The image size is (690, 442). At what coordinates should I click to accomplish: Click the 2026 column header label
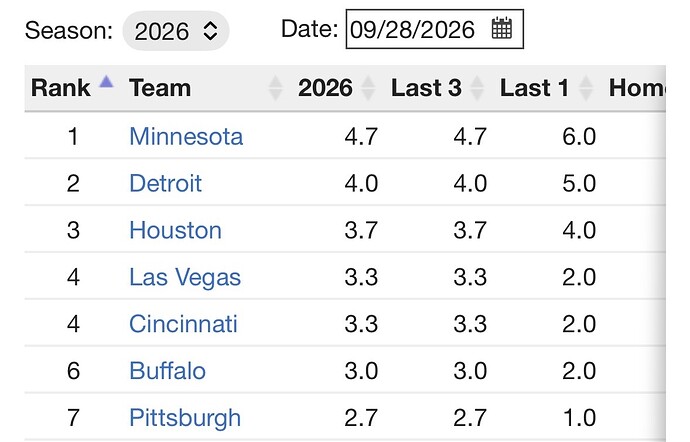(x=325, y=88)
